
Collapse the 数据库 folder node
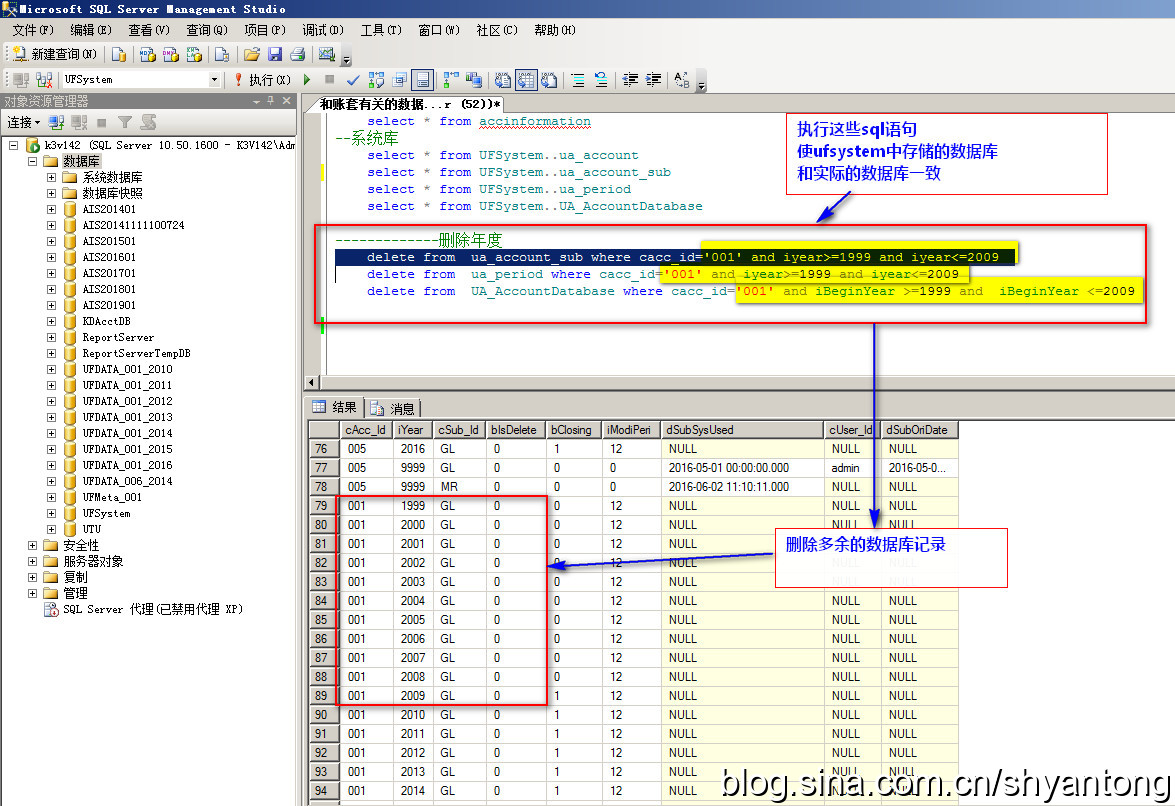pyautogui.click(x=32, y=161)
